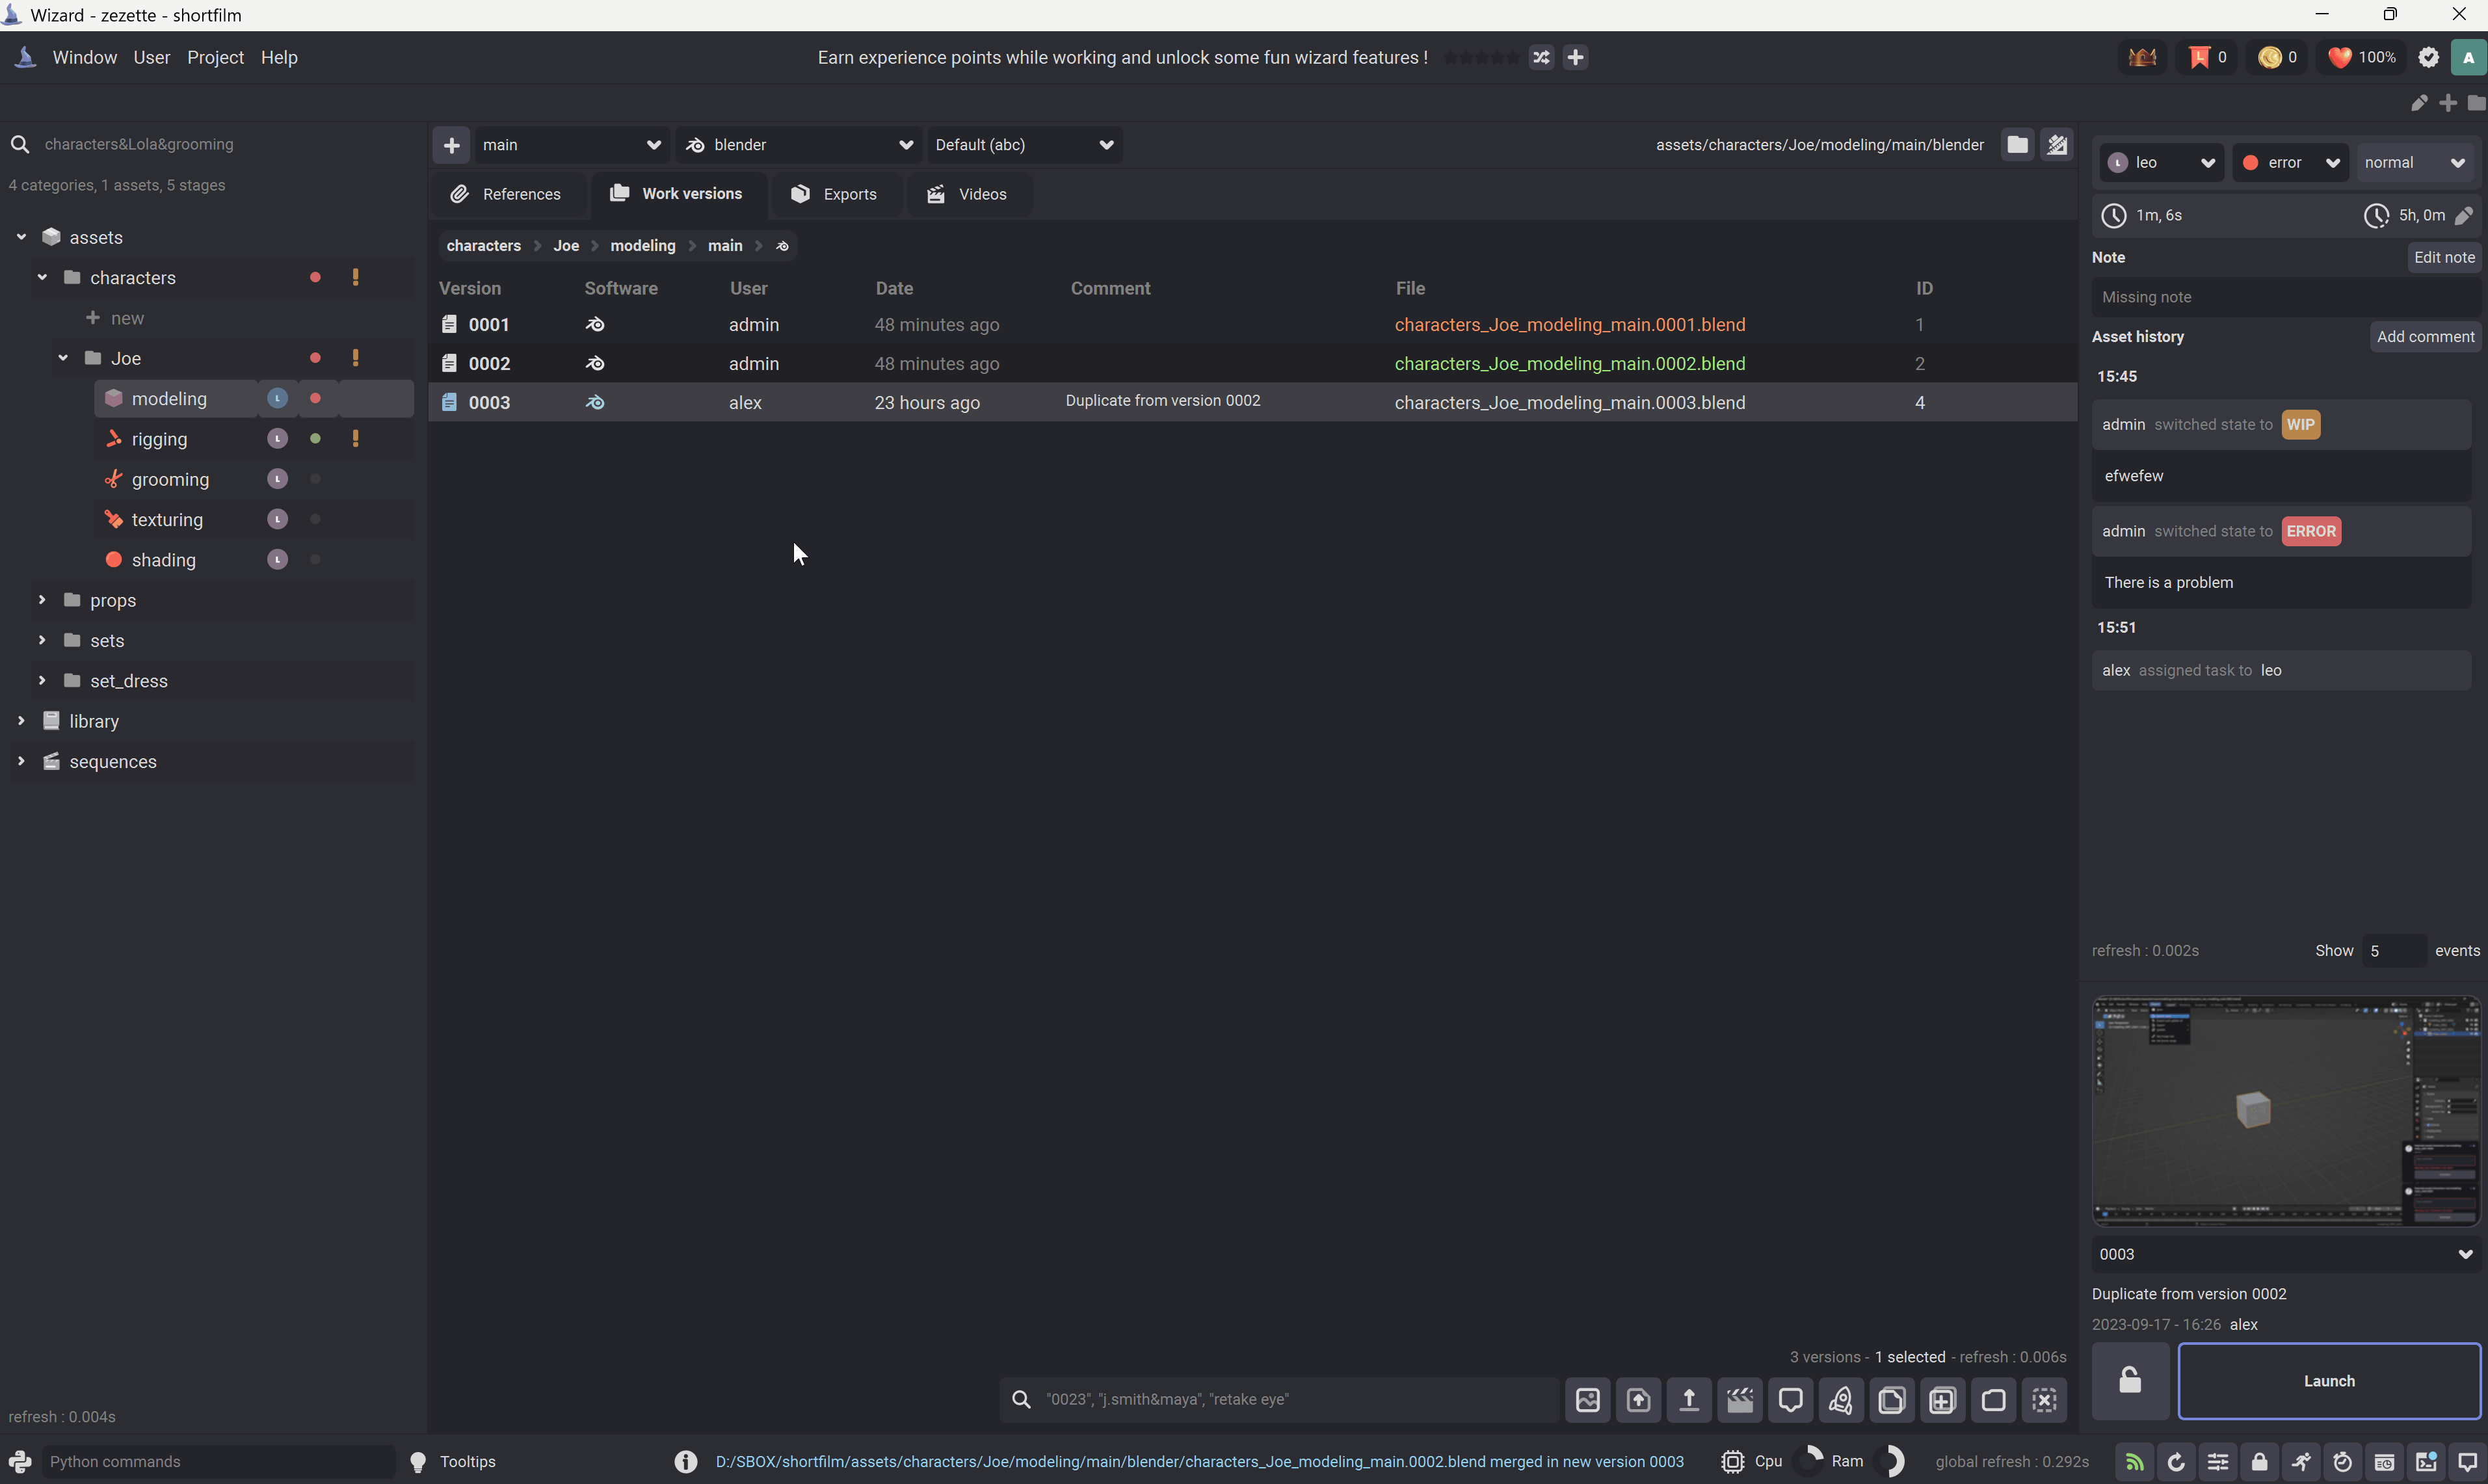Click the file upload icon with arrow
The image size is (2488, 1484).
(1639, 1400)
